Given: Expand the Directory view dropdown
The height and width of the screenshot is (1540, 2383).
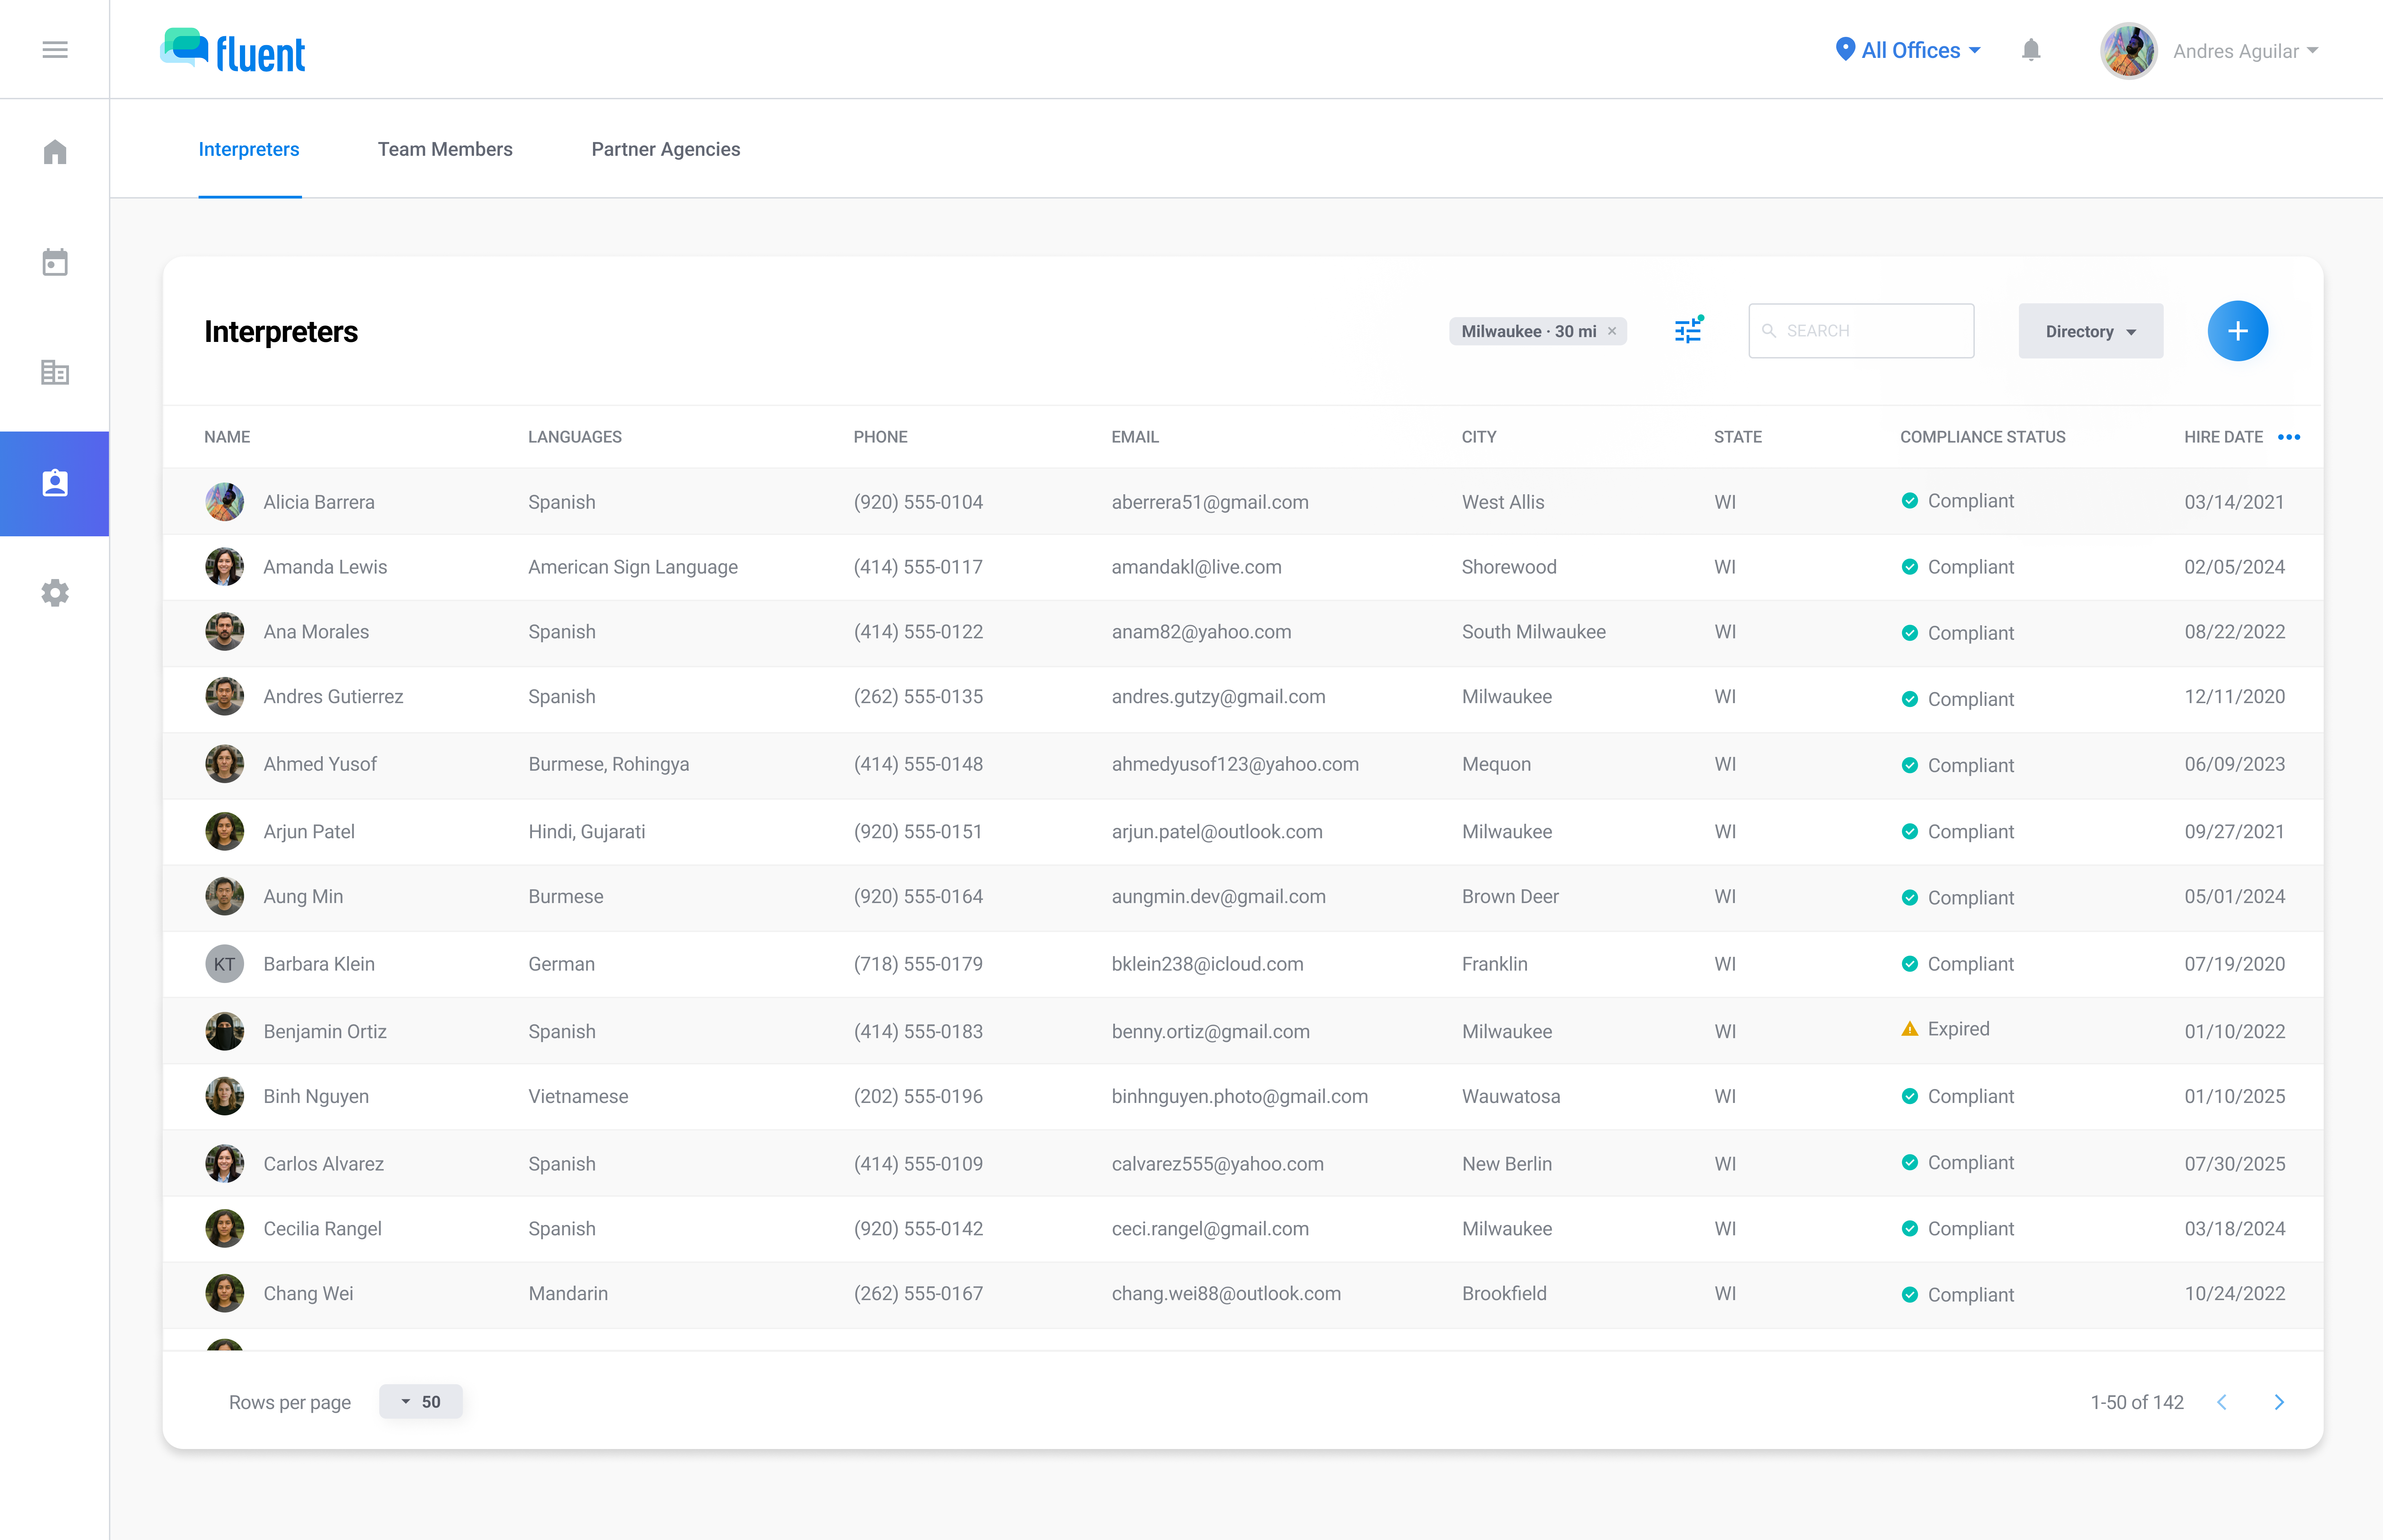Looking at the screenshot, I should pos(2090,331).
